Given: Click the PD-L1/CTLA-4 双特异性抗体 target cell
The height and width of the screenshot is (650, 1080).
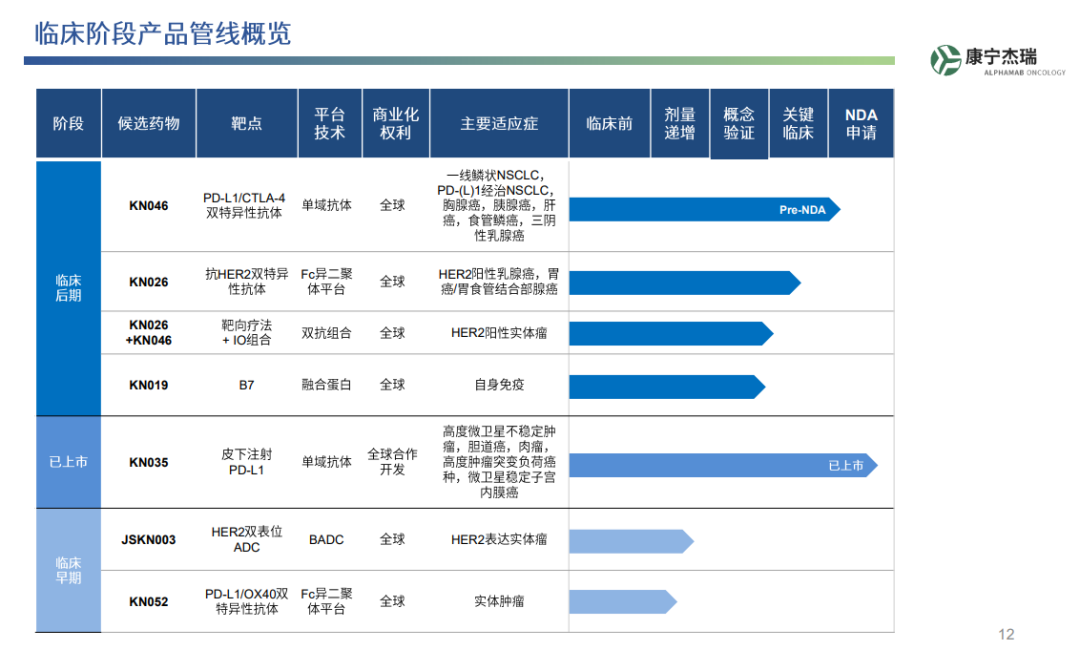Looking at the screenshot, I should [245, 205].
